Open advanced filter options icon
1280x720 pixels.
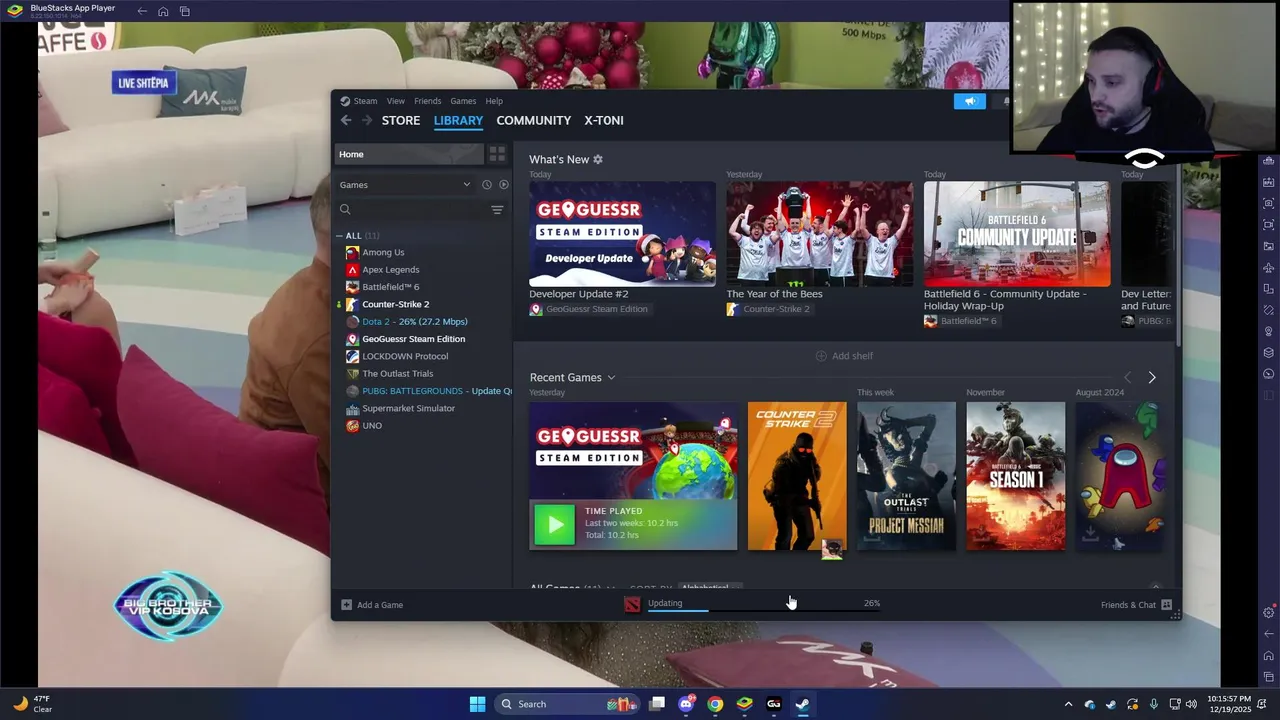pos(497,209)
